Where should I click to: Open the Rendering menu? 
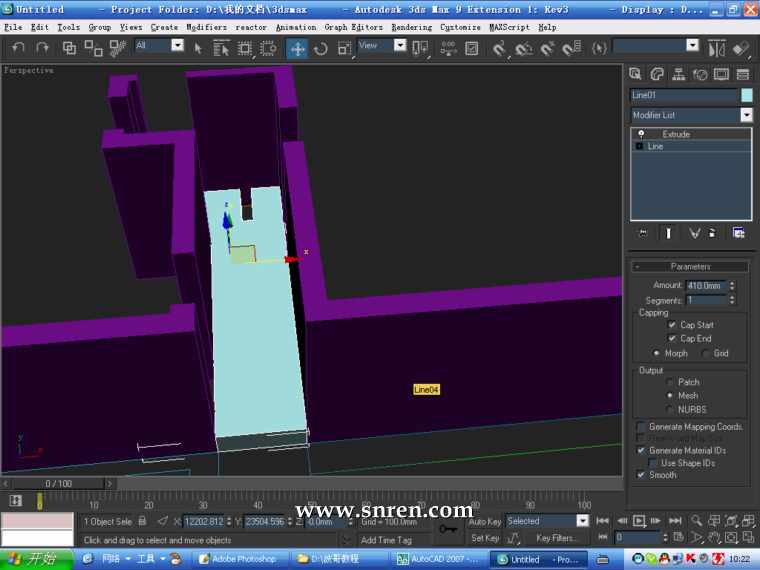[x=411, y=27]
